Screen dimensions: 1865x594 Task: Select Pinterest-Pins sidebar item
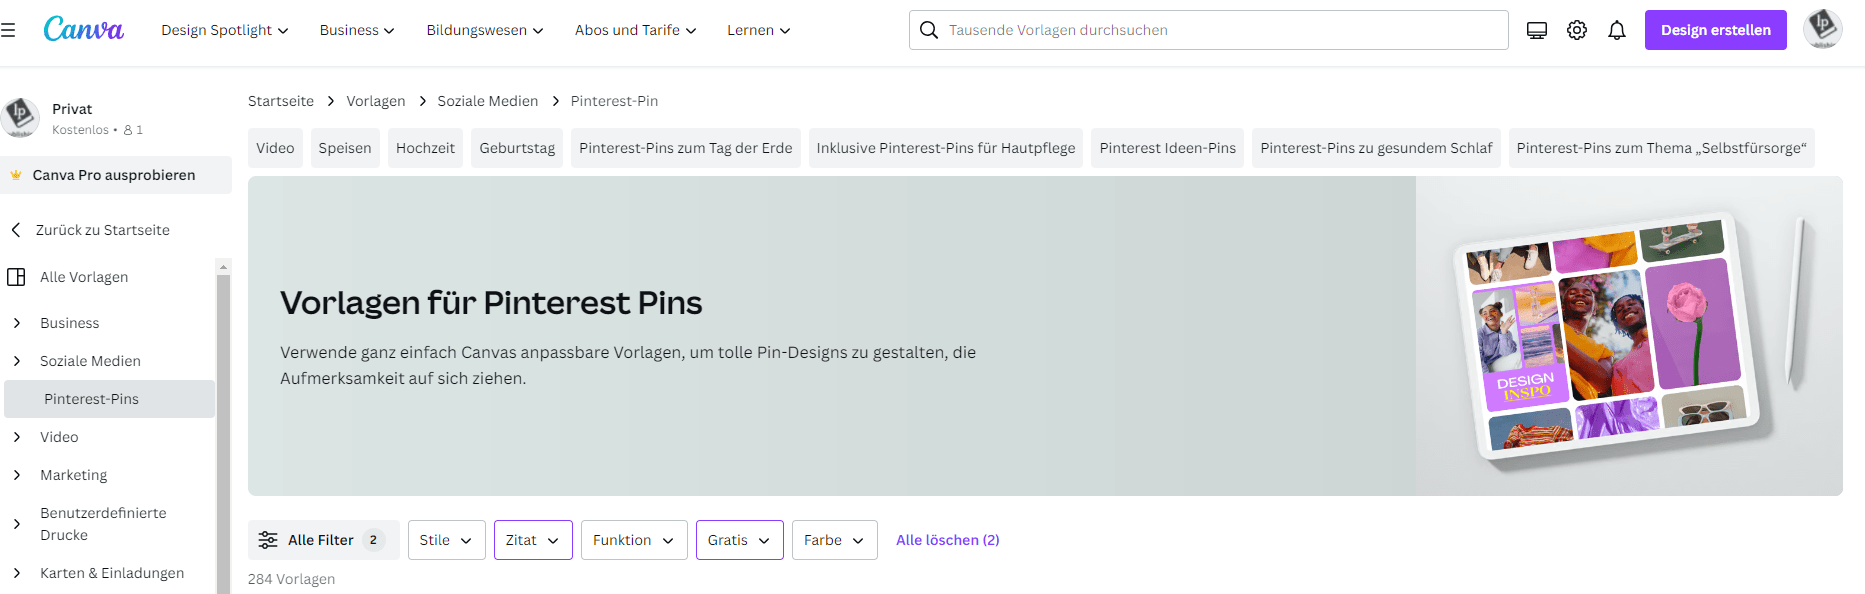tap(110, 399)
